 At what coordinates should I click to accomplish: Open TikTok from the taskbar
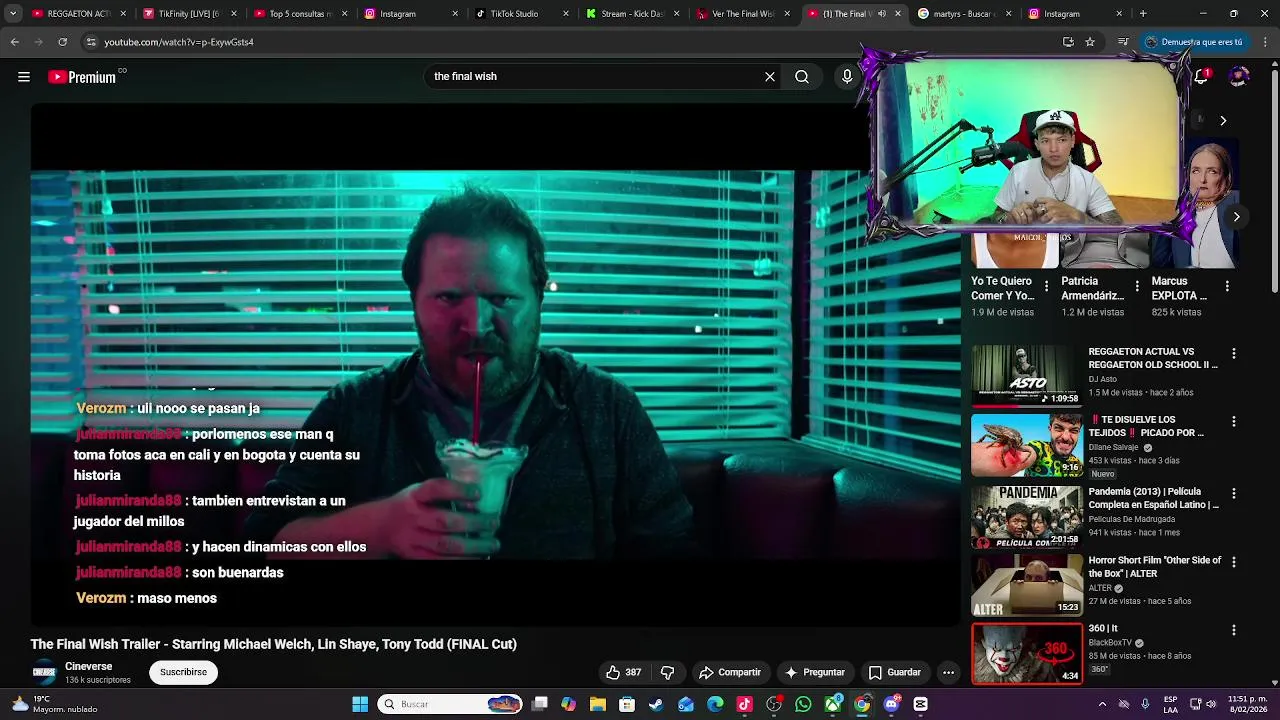pyautogui.click(x=744, y=704)
